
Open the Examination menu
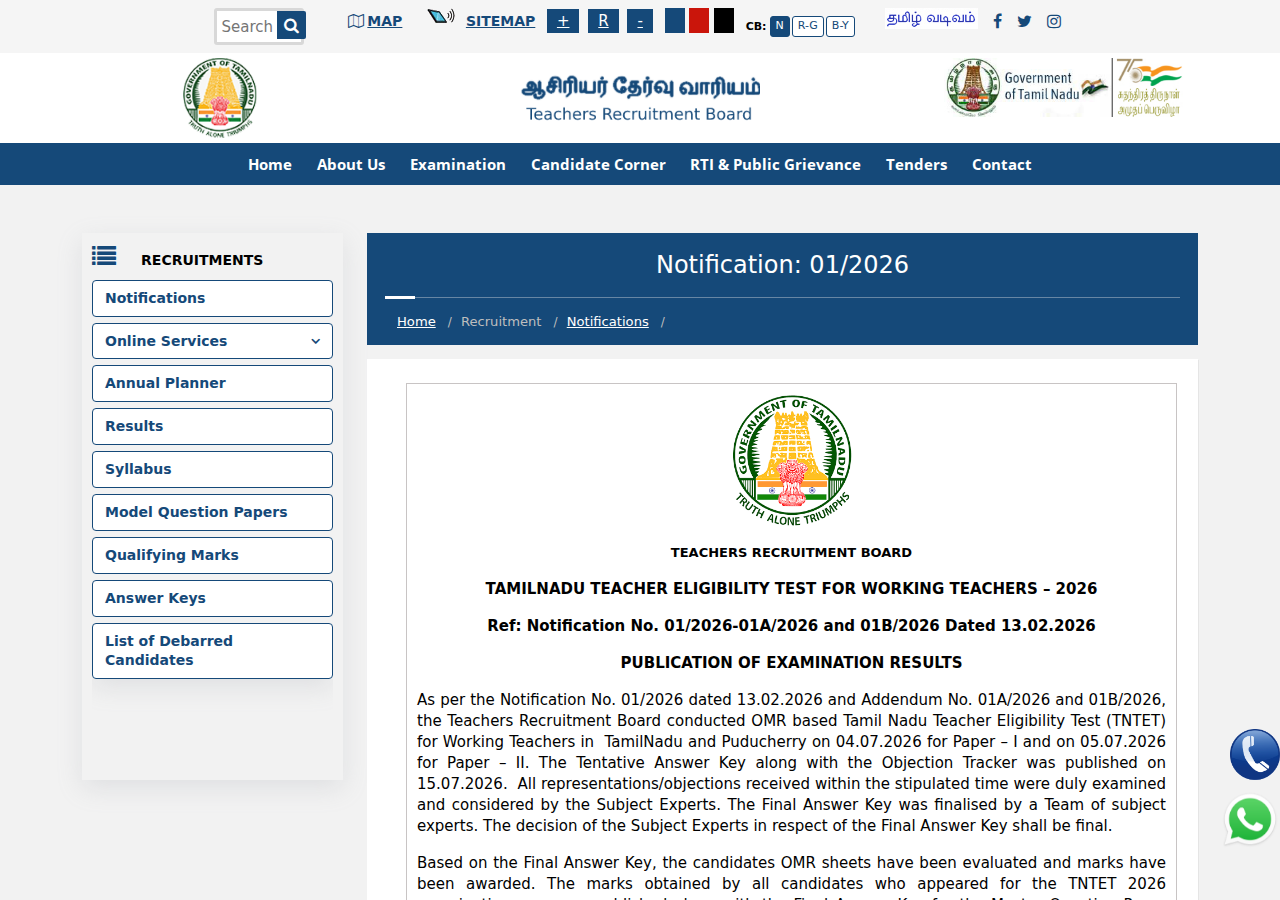point(458,164)
